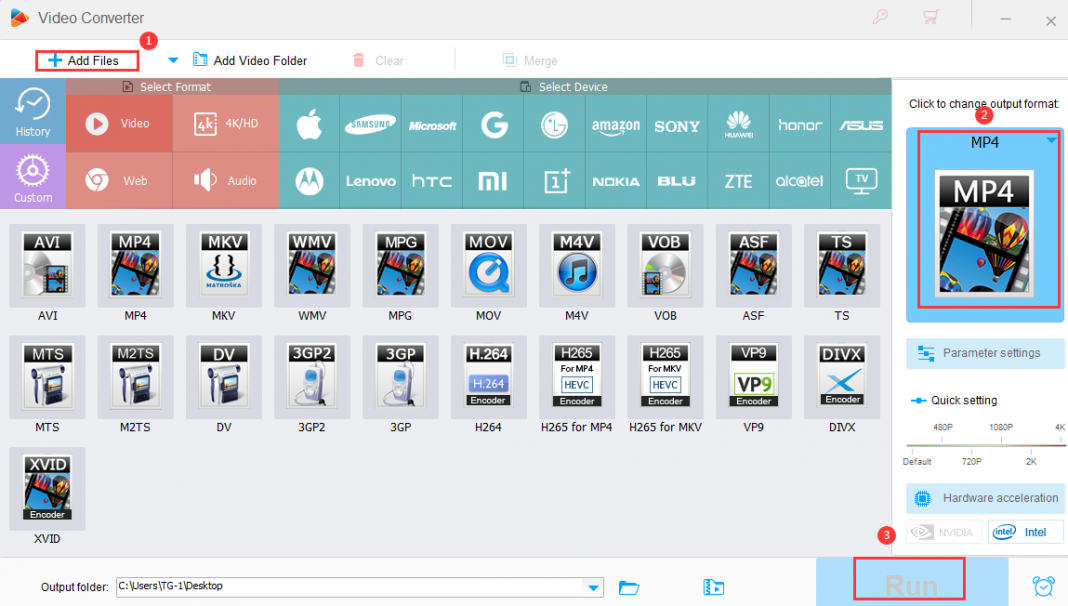
Task: Choose the Motorola device icon
Action: pos(309,180)
